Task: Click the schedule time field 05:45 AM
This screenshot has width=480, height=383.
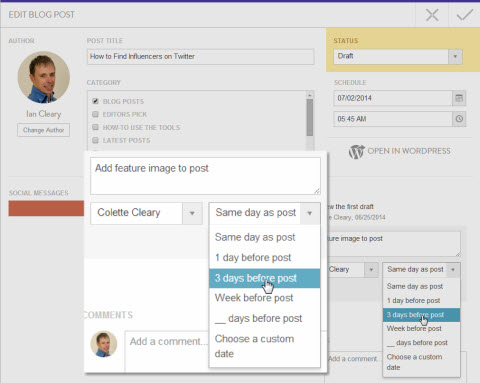Action: tap(393, 119)
